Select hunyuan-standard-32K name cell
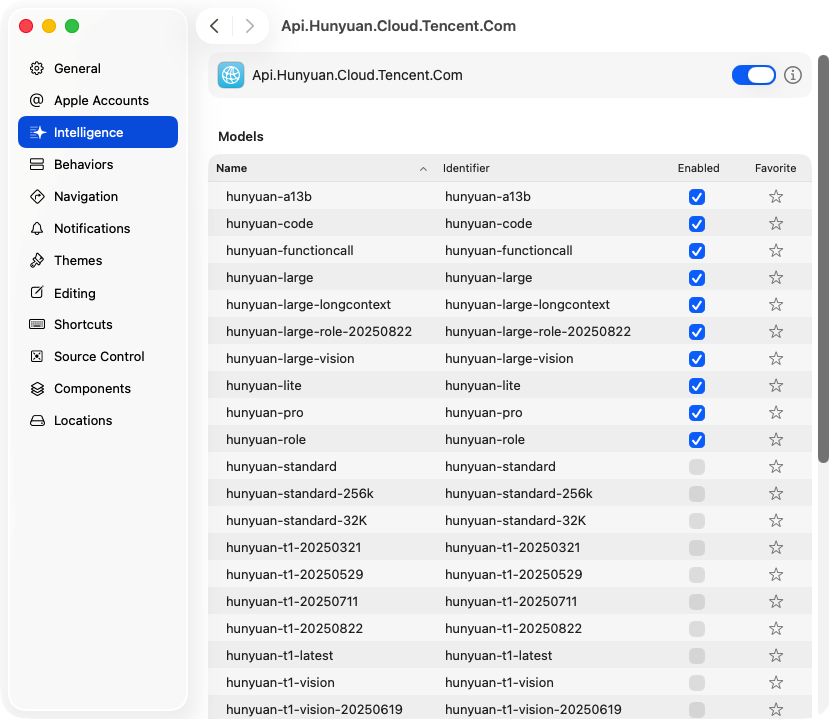The width and height of the screenshot is (832, 719). tap(296, 521)
